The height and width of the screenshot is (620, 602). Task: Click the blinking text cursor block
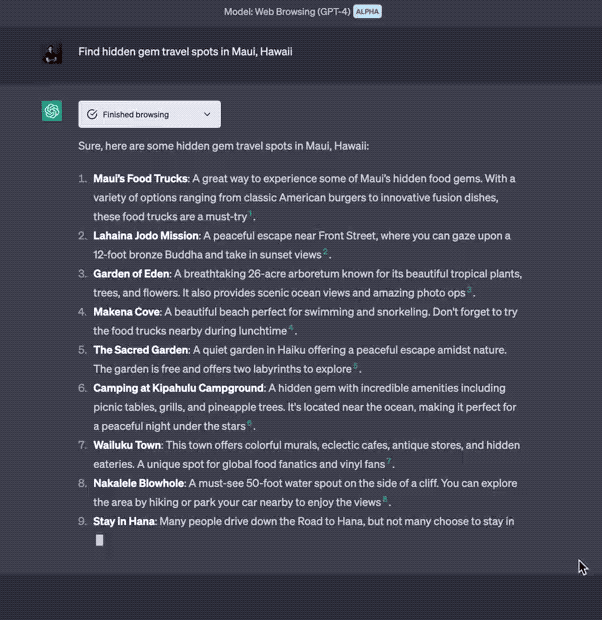coord(99,540)
